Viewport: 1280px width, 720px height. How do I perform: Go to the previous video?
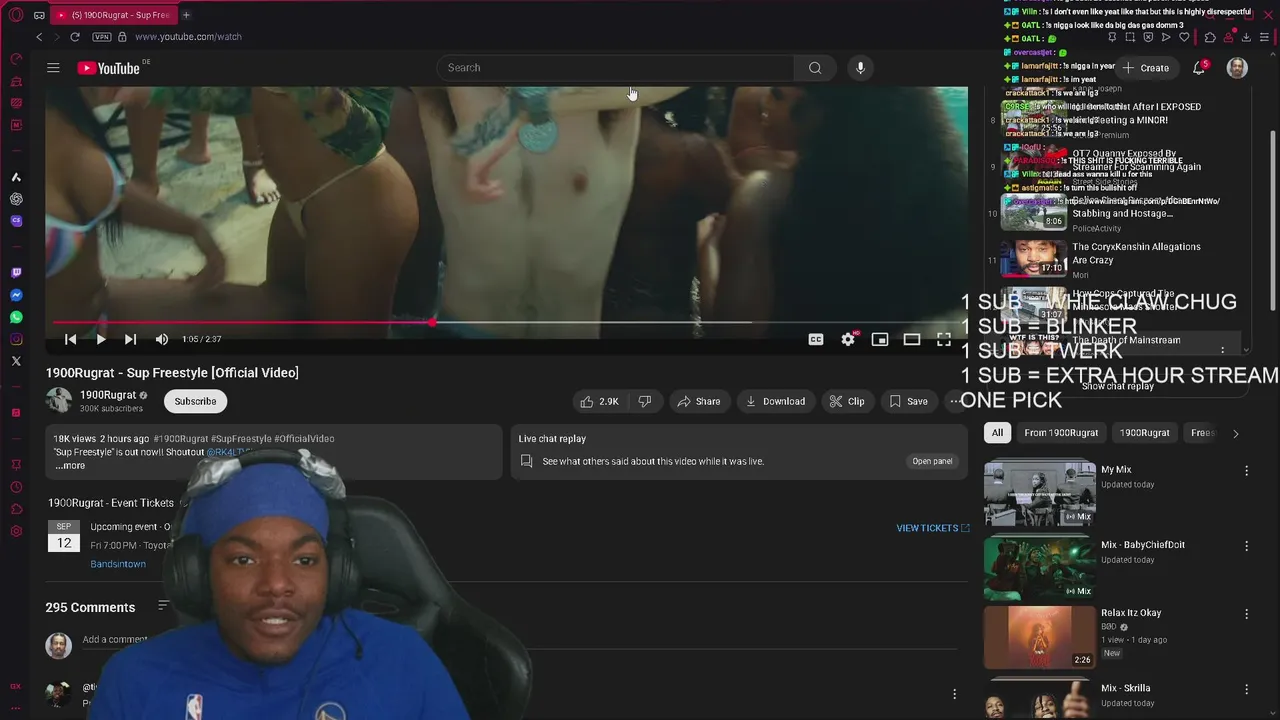pyautogui.click(x=70, y=340)
